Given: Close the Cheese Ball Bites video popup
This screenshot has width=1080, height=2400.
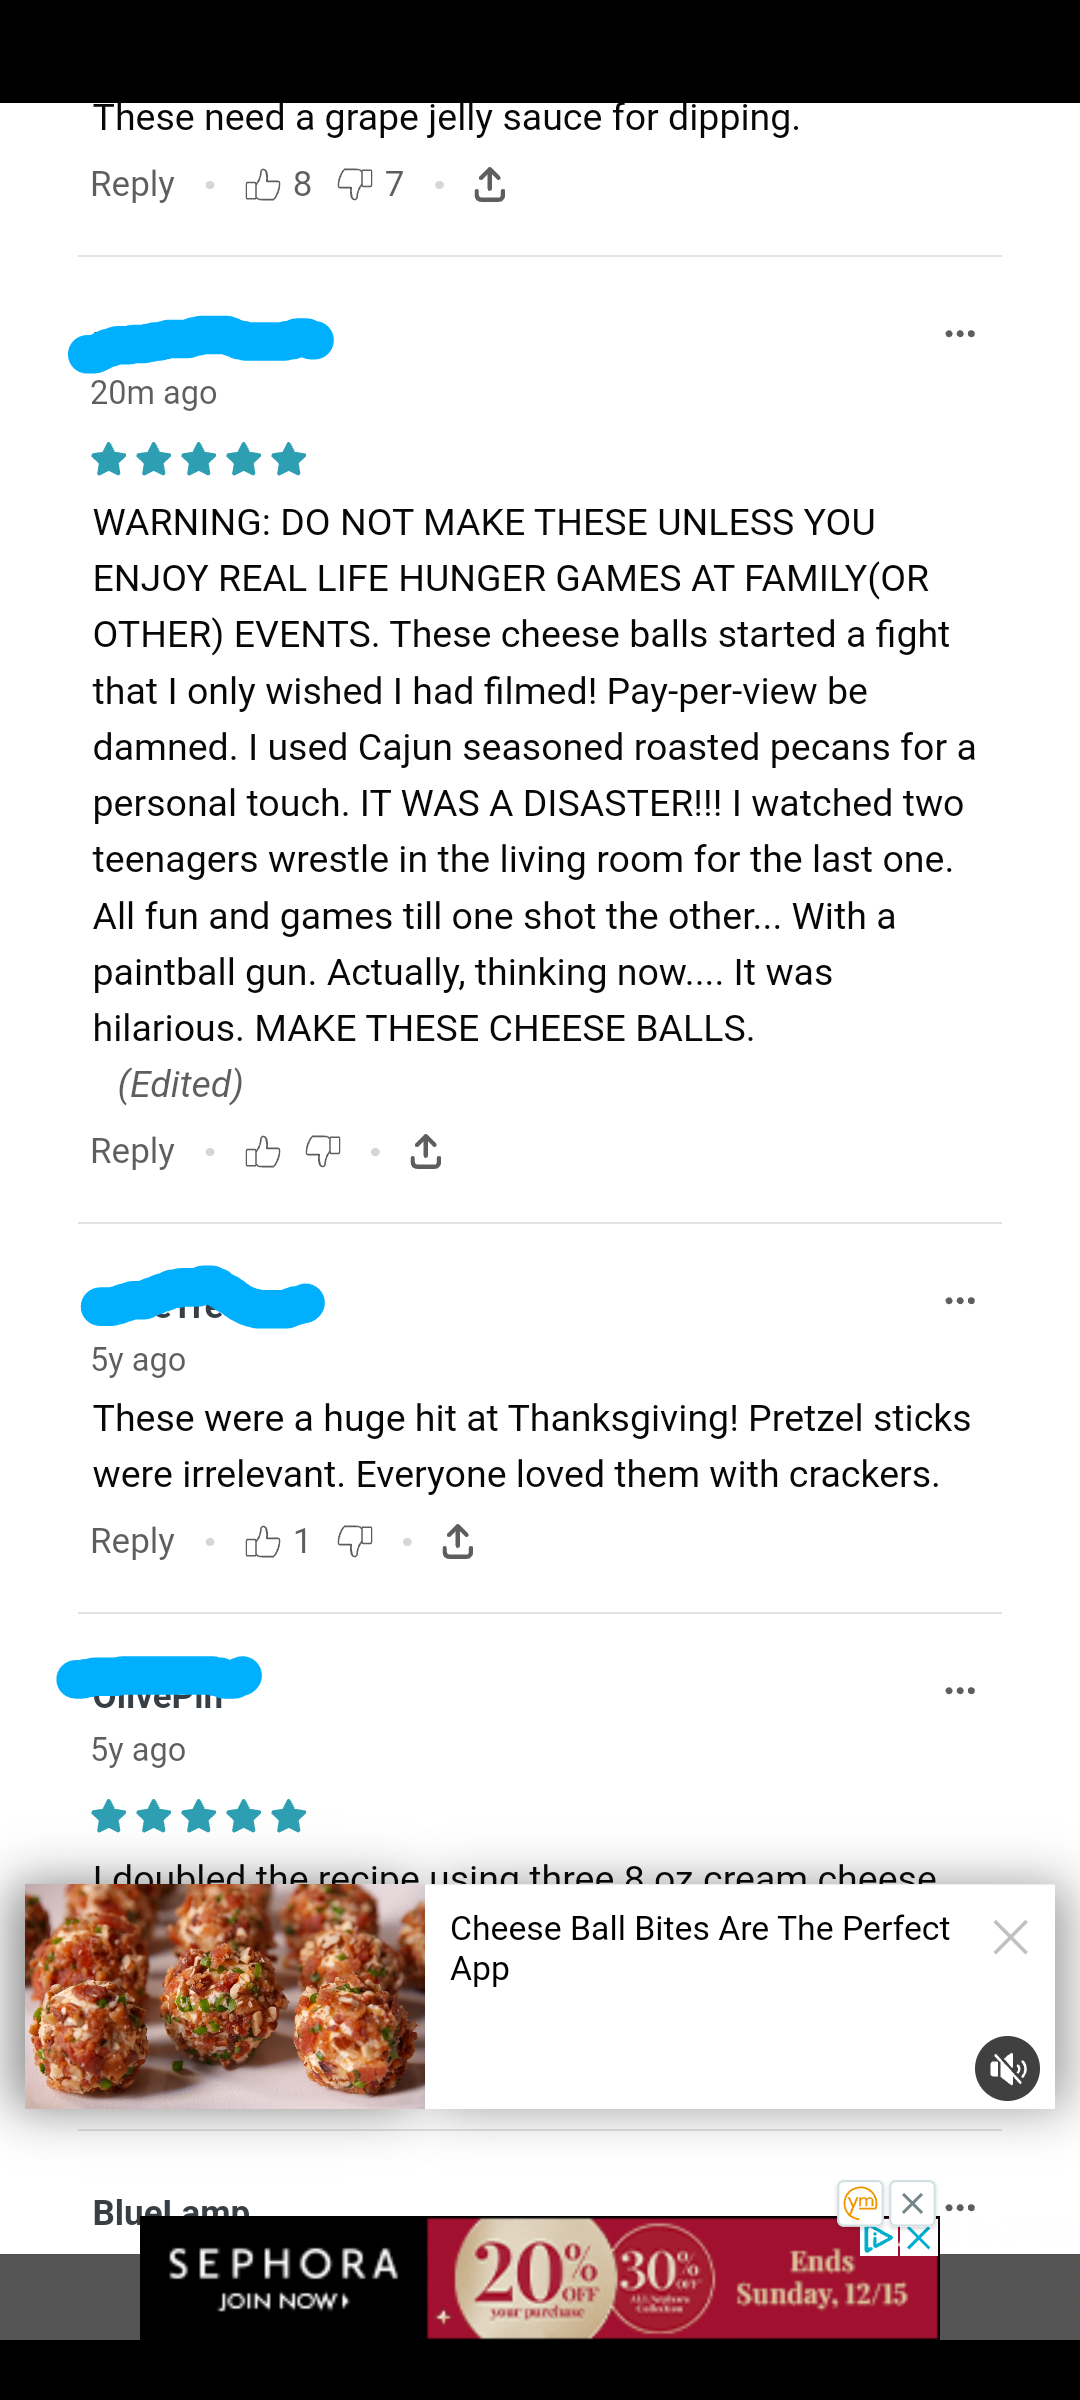Looking at the screenshot, I should coord(1010,1938).
